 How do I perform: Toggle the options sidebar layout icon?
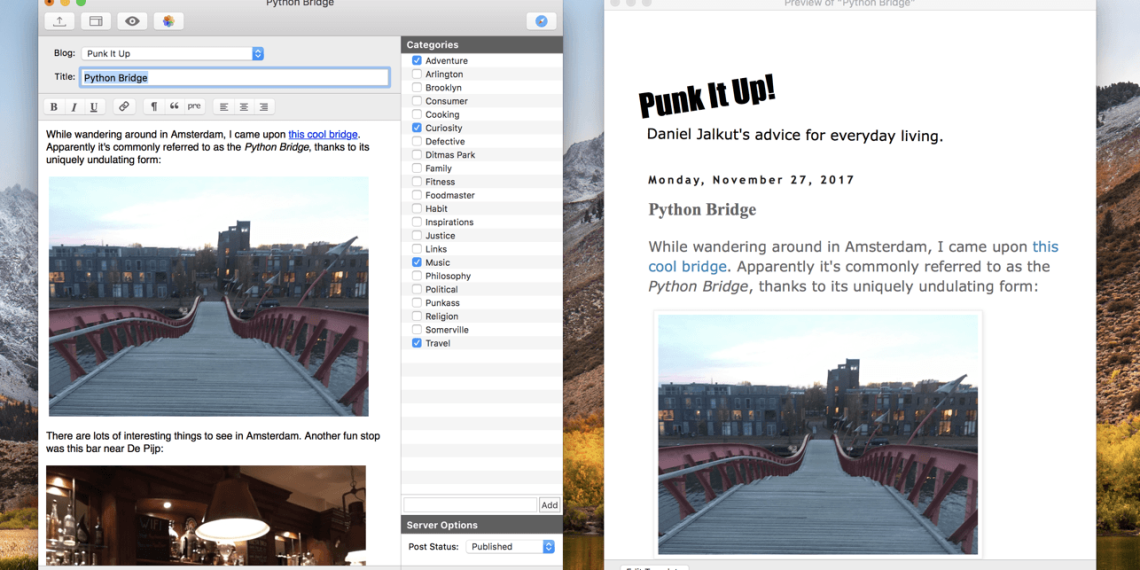click(x=96, y=21)
